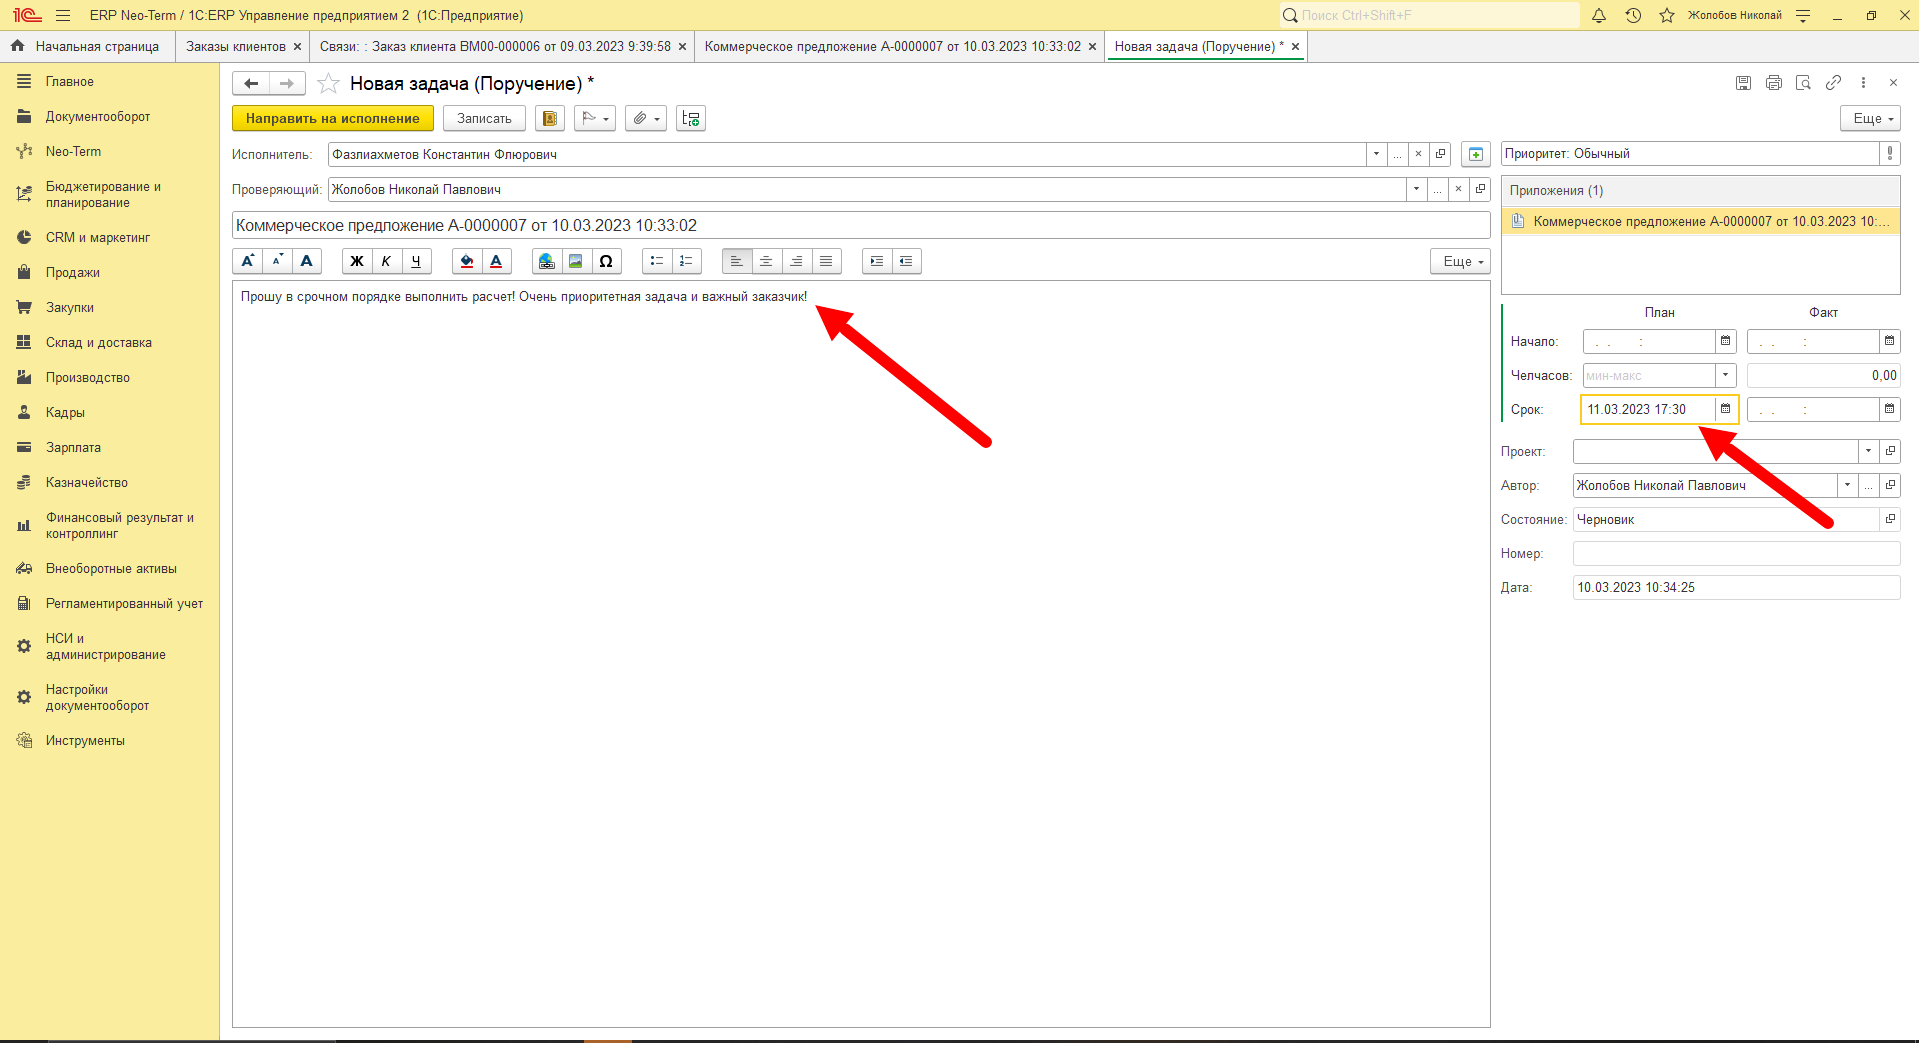Expand the Проверяющий dropdown list

pos(1416,189)
